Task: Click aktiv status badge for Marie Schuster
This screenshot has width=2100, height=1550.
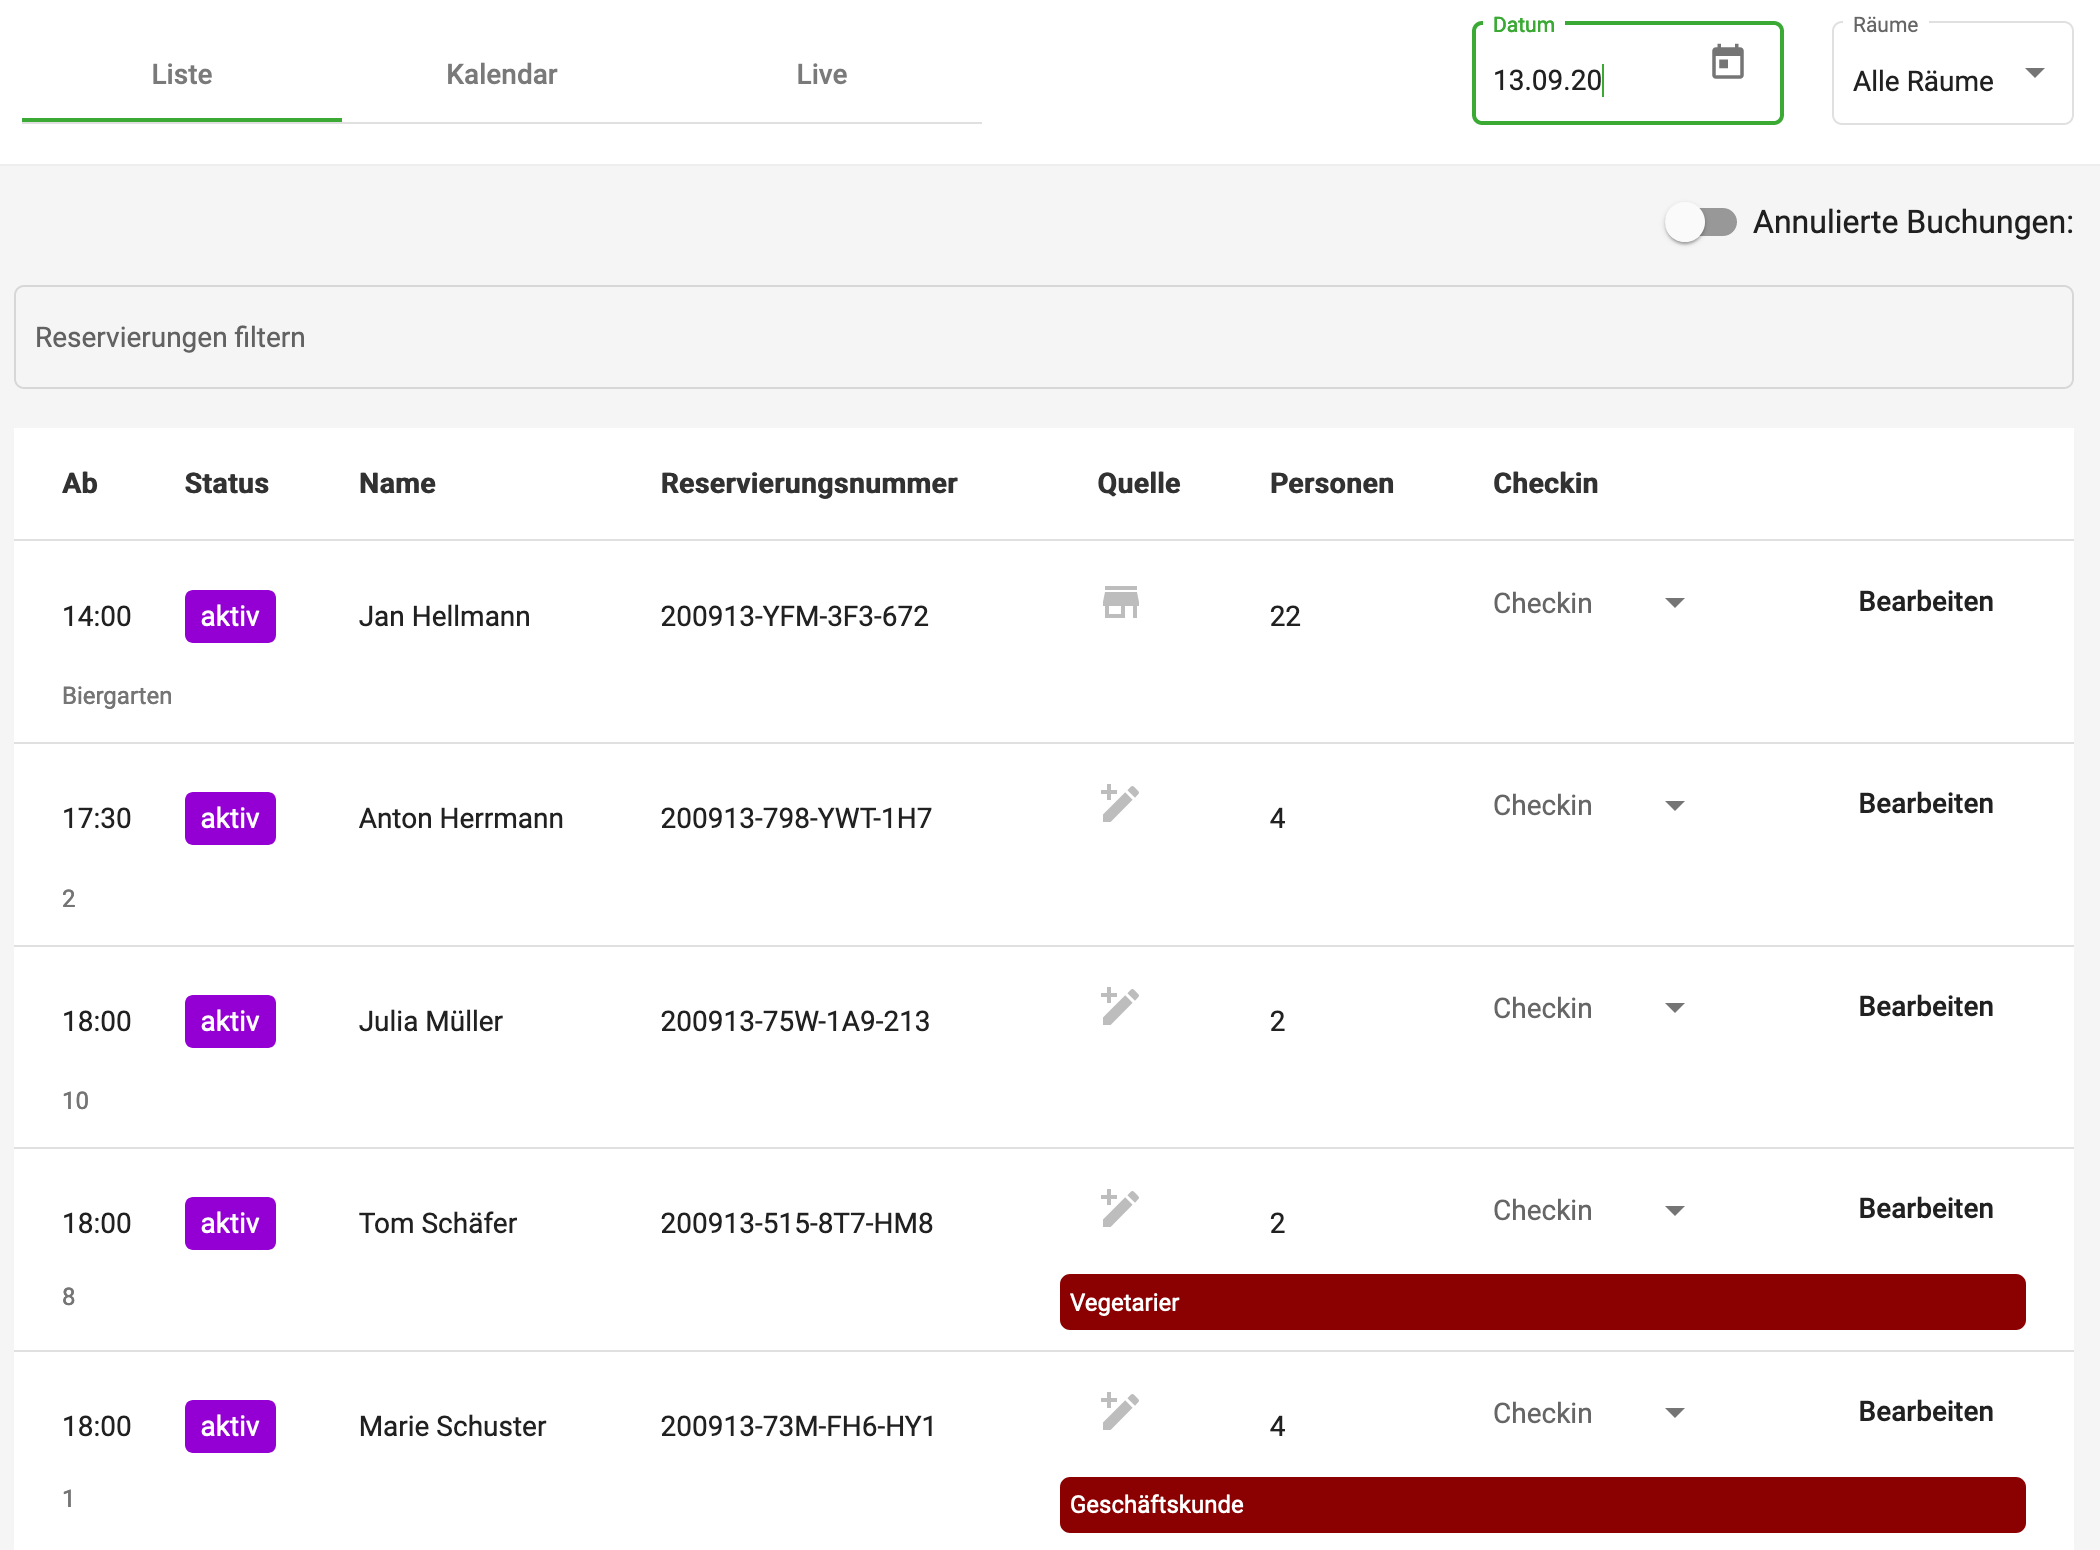Action: [x=230, y=1426]
